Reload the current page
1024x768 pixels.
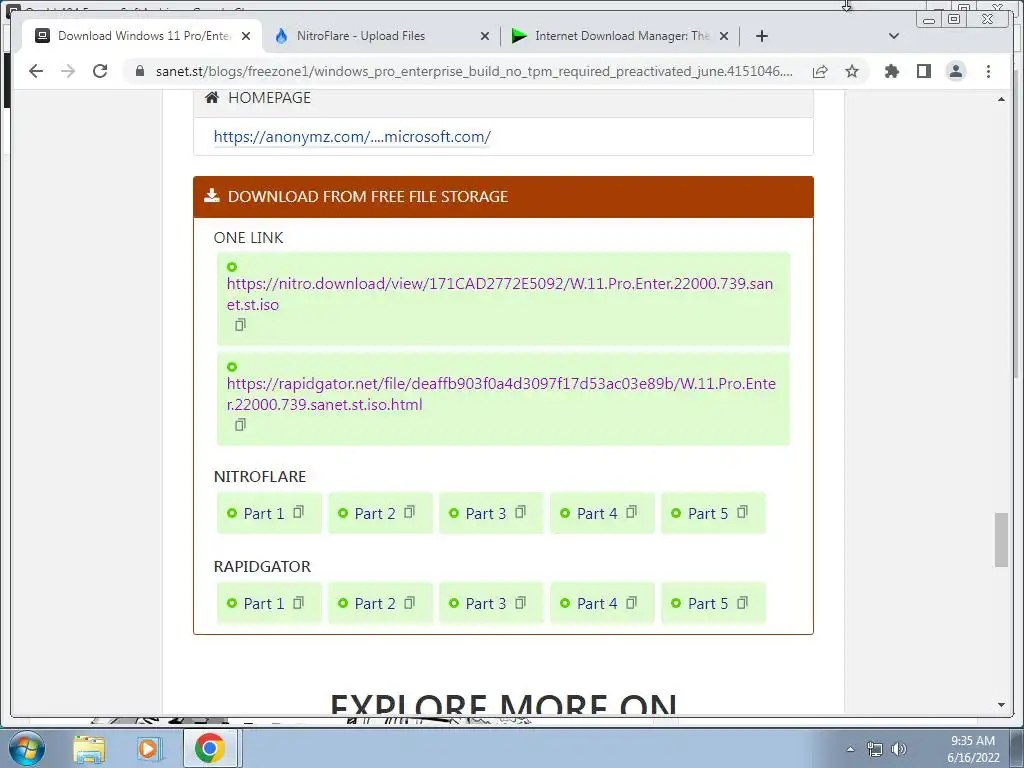(100, 71)
